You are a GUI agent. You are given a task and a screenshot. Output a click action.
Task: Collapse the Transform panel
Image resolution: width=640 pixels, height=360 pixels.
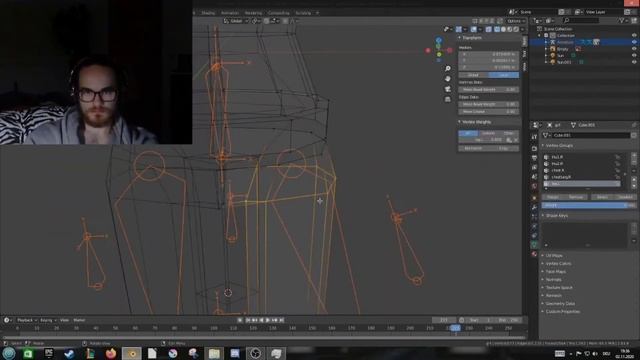471,38
